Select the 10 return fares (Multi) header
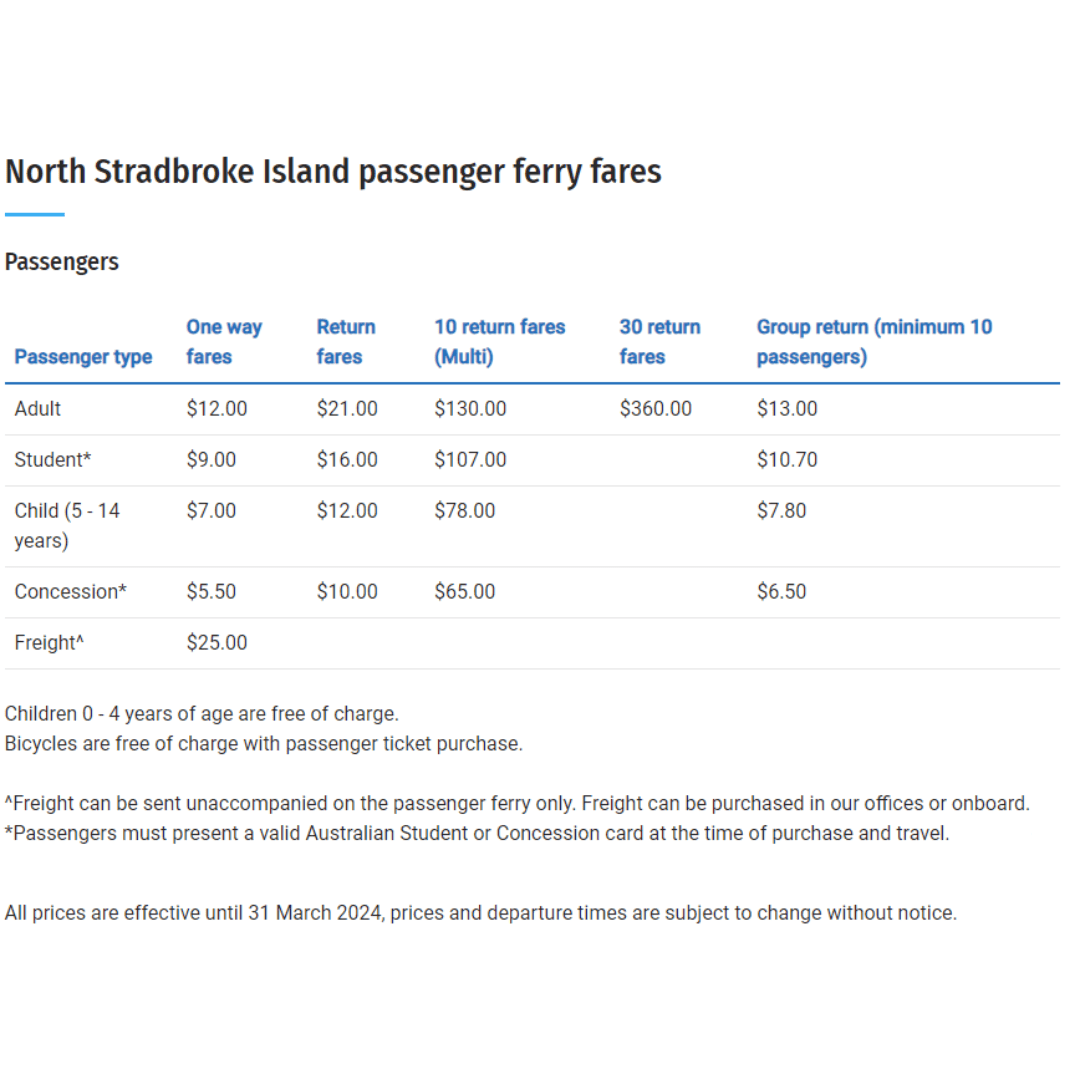Screen dimensions: 1080x1080 pos(499,342)
